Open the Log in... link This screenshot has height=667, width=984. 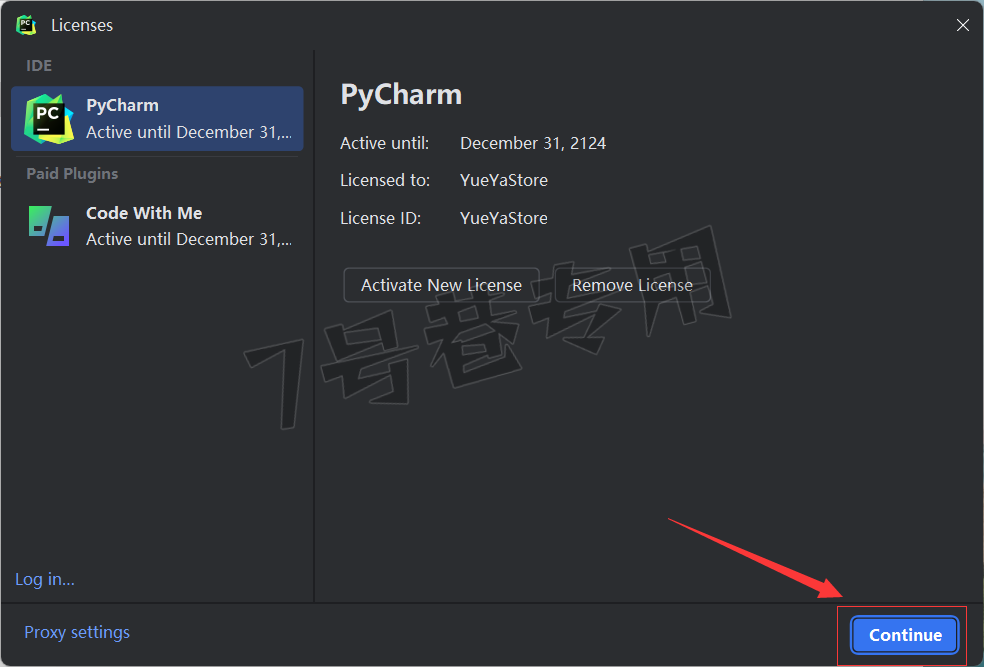pos(45,579)
